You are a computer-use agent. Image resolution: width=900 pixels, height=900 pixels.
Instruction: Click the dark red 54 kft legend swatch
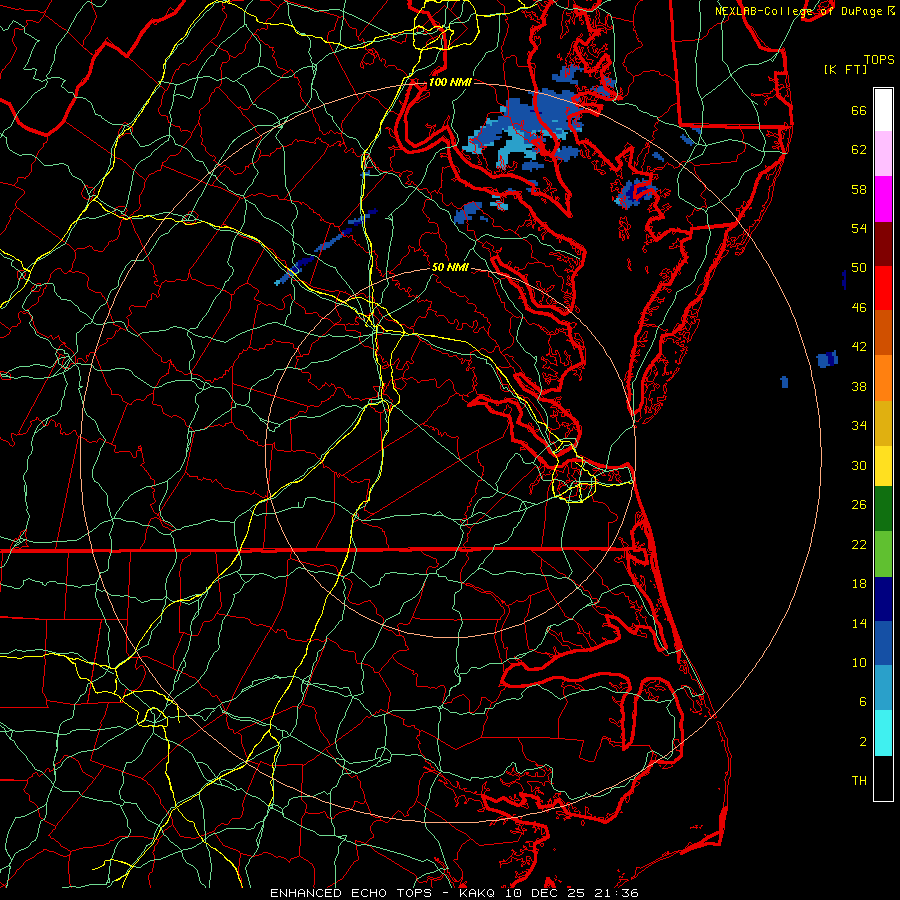(x=883, y=244)
